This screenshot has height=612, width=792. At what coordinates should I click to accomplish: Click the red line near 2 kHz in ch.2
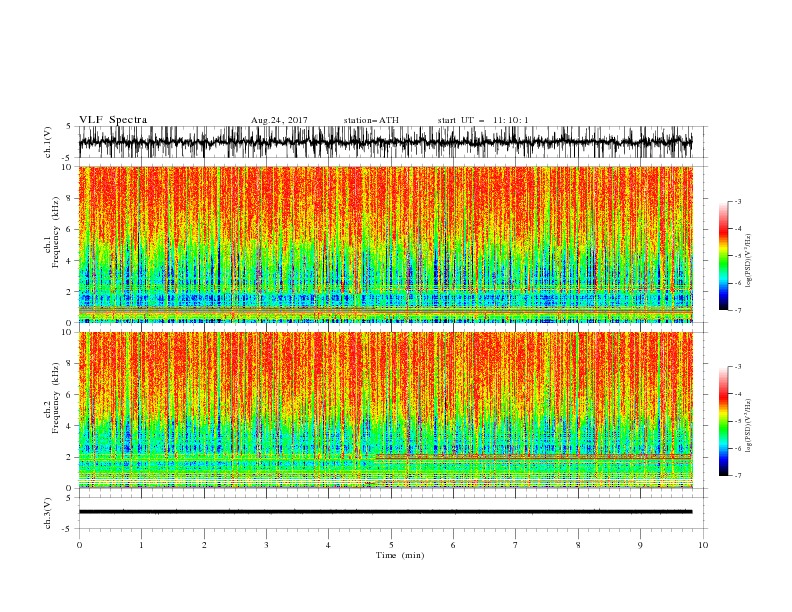[534, 456]
